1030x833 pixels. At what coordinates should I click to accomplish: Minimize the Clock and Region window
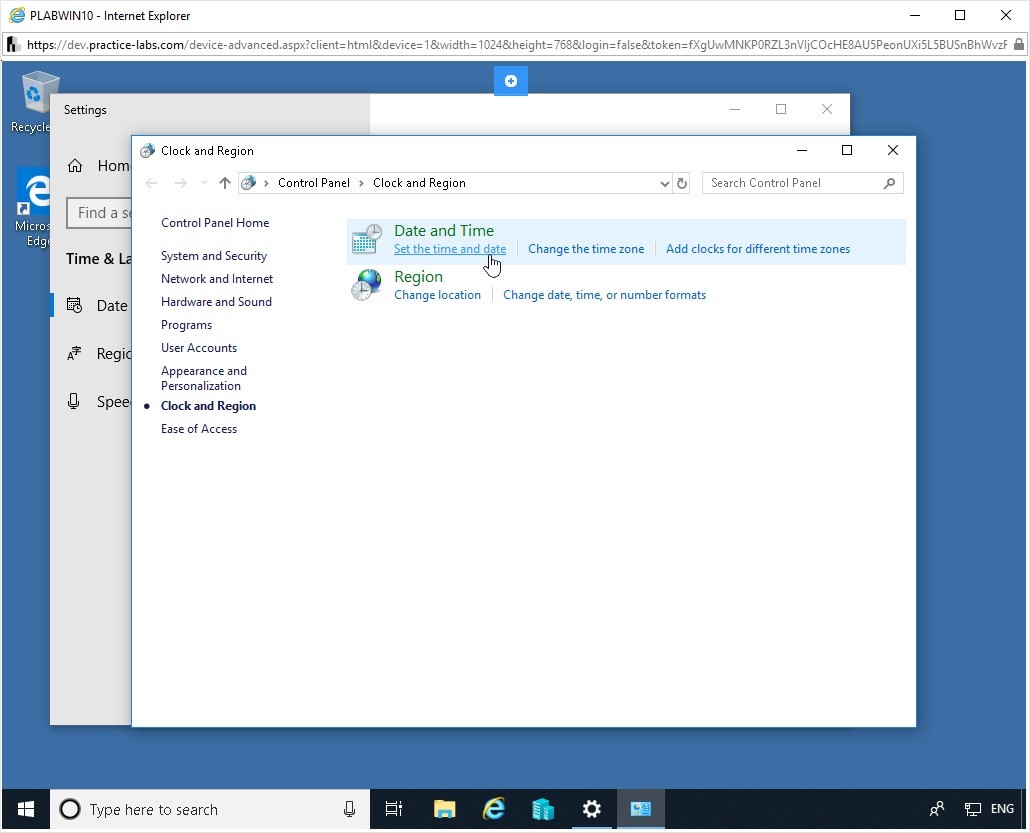click(x=801, y=150)
